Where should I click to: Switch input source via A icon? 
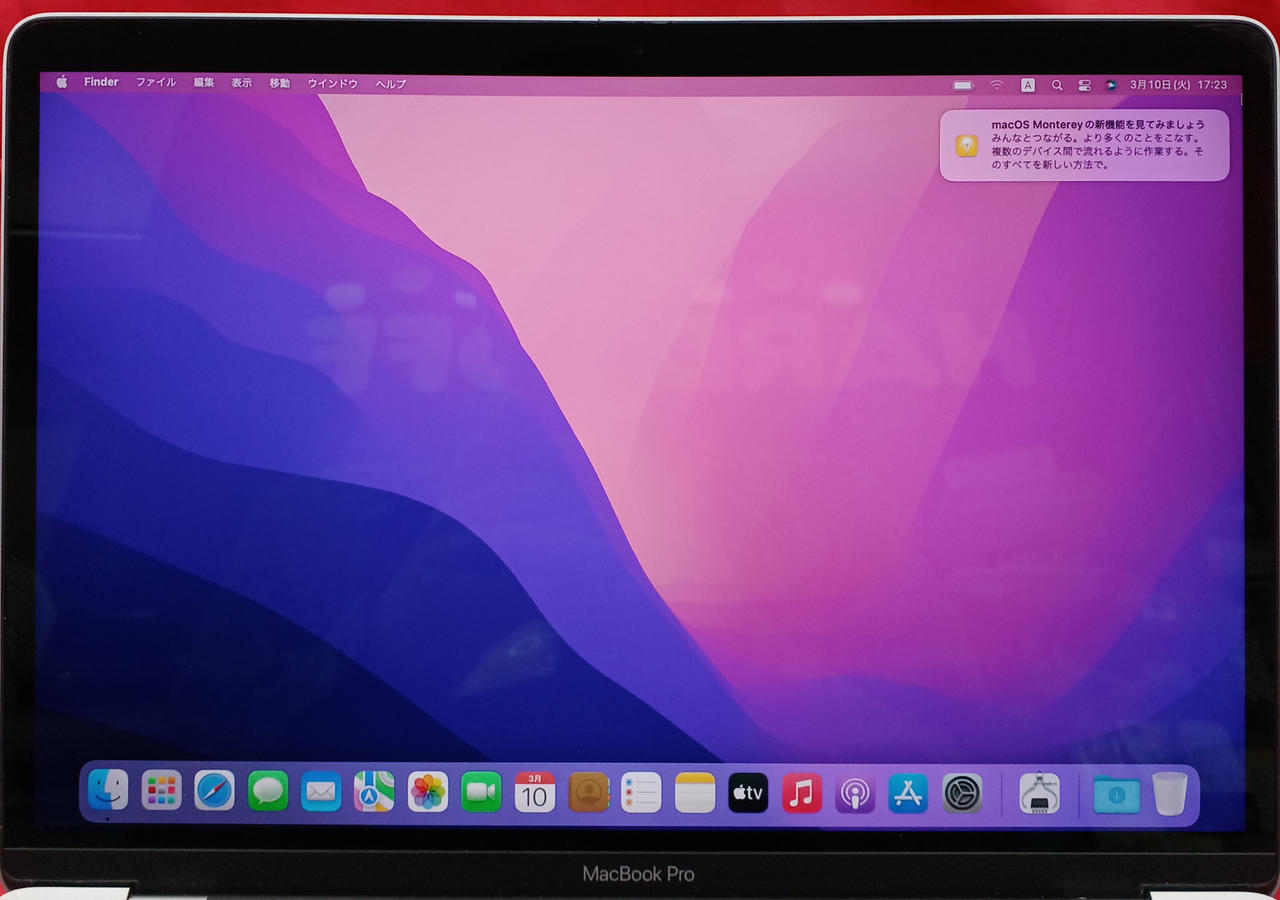tap(1027, 85)
